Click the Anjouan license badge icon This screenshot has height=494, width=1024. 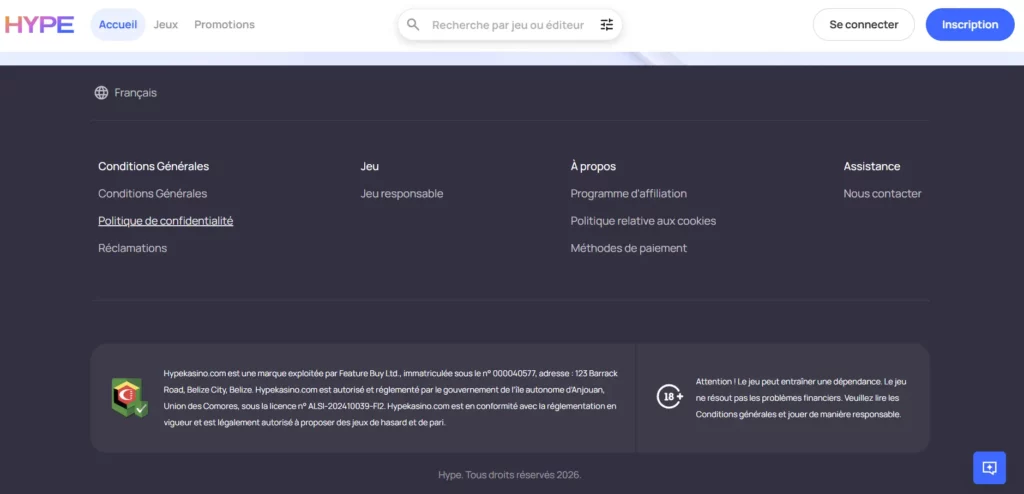tap(129, 398)
